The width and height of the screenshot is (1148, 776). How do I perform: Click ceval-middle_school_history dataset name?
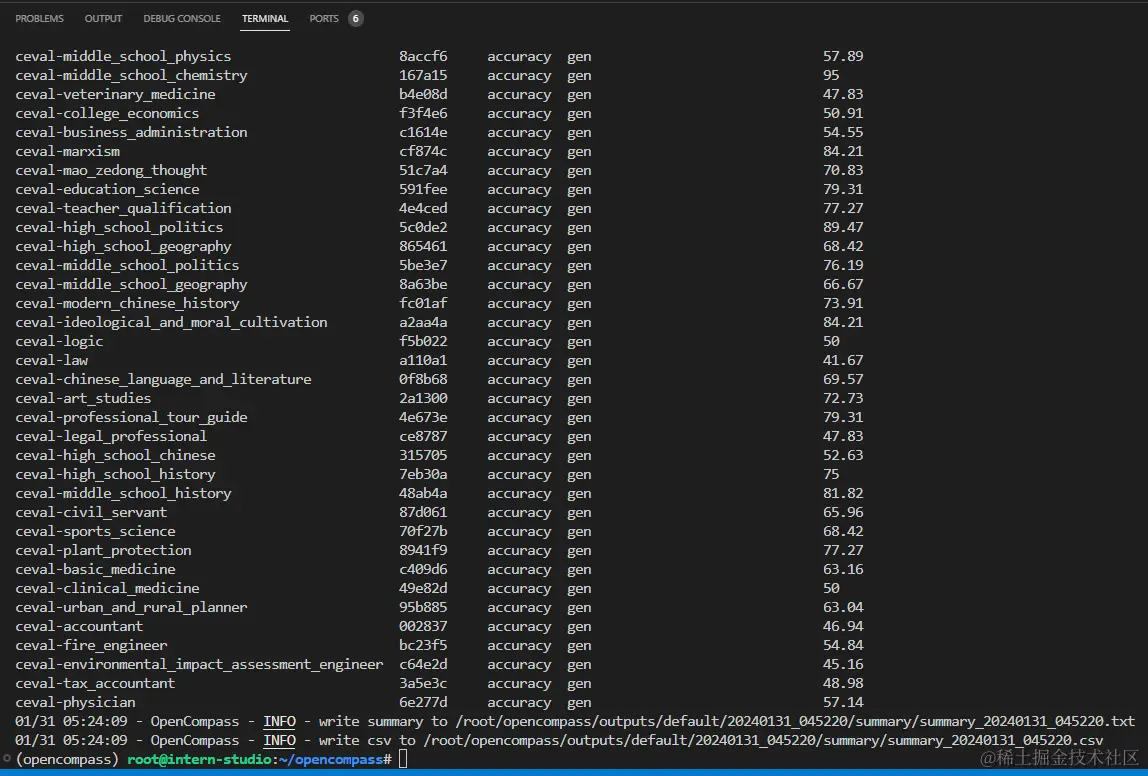[x=123, y=494]
